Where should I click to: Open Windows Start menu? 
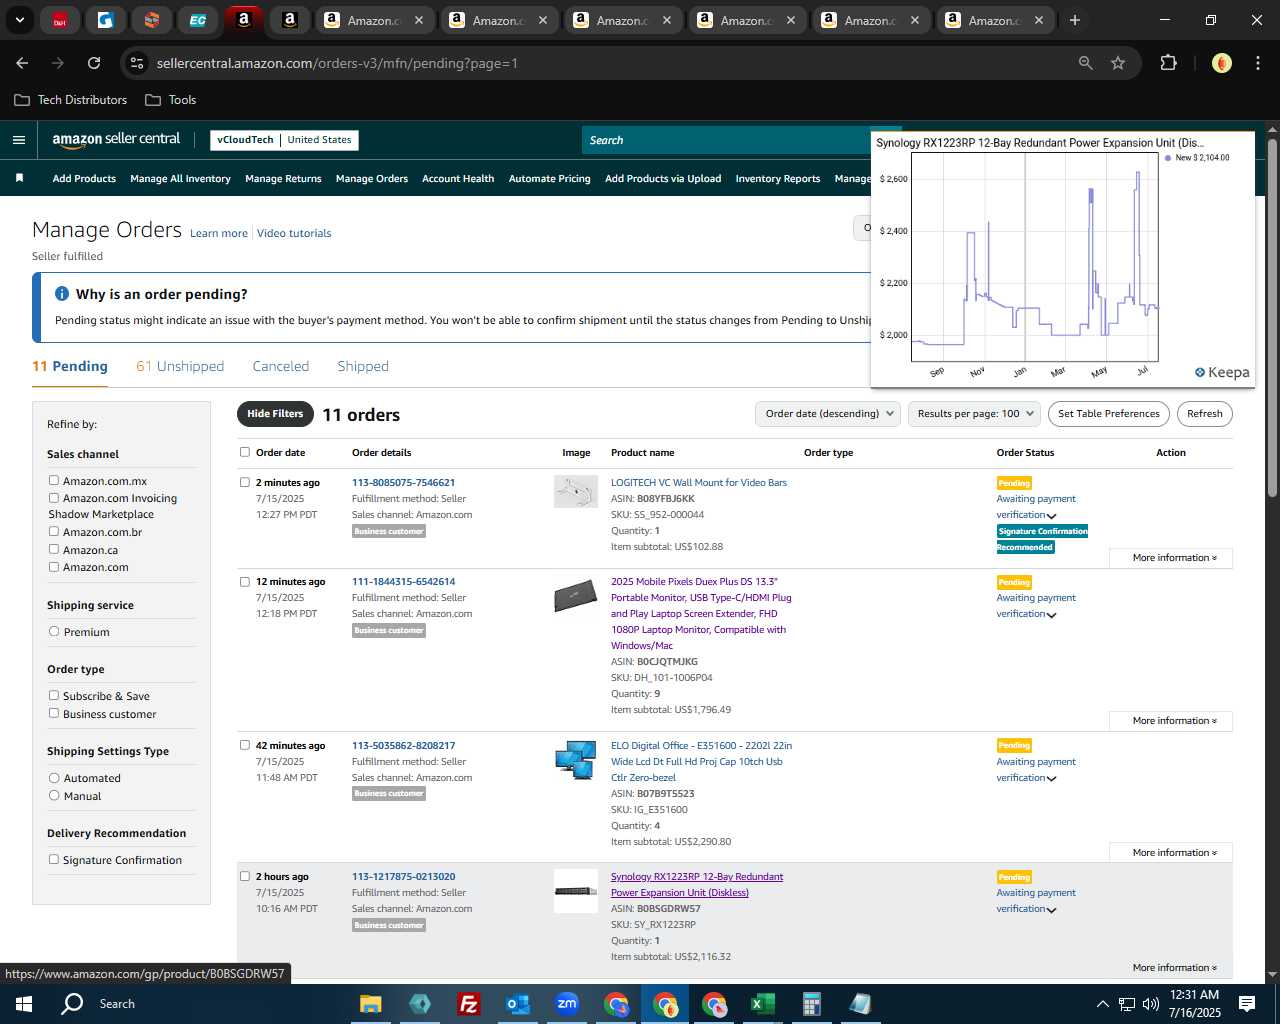(24, 1003)
